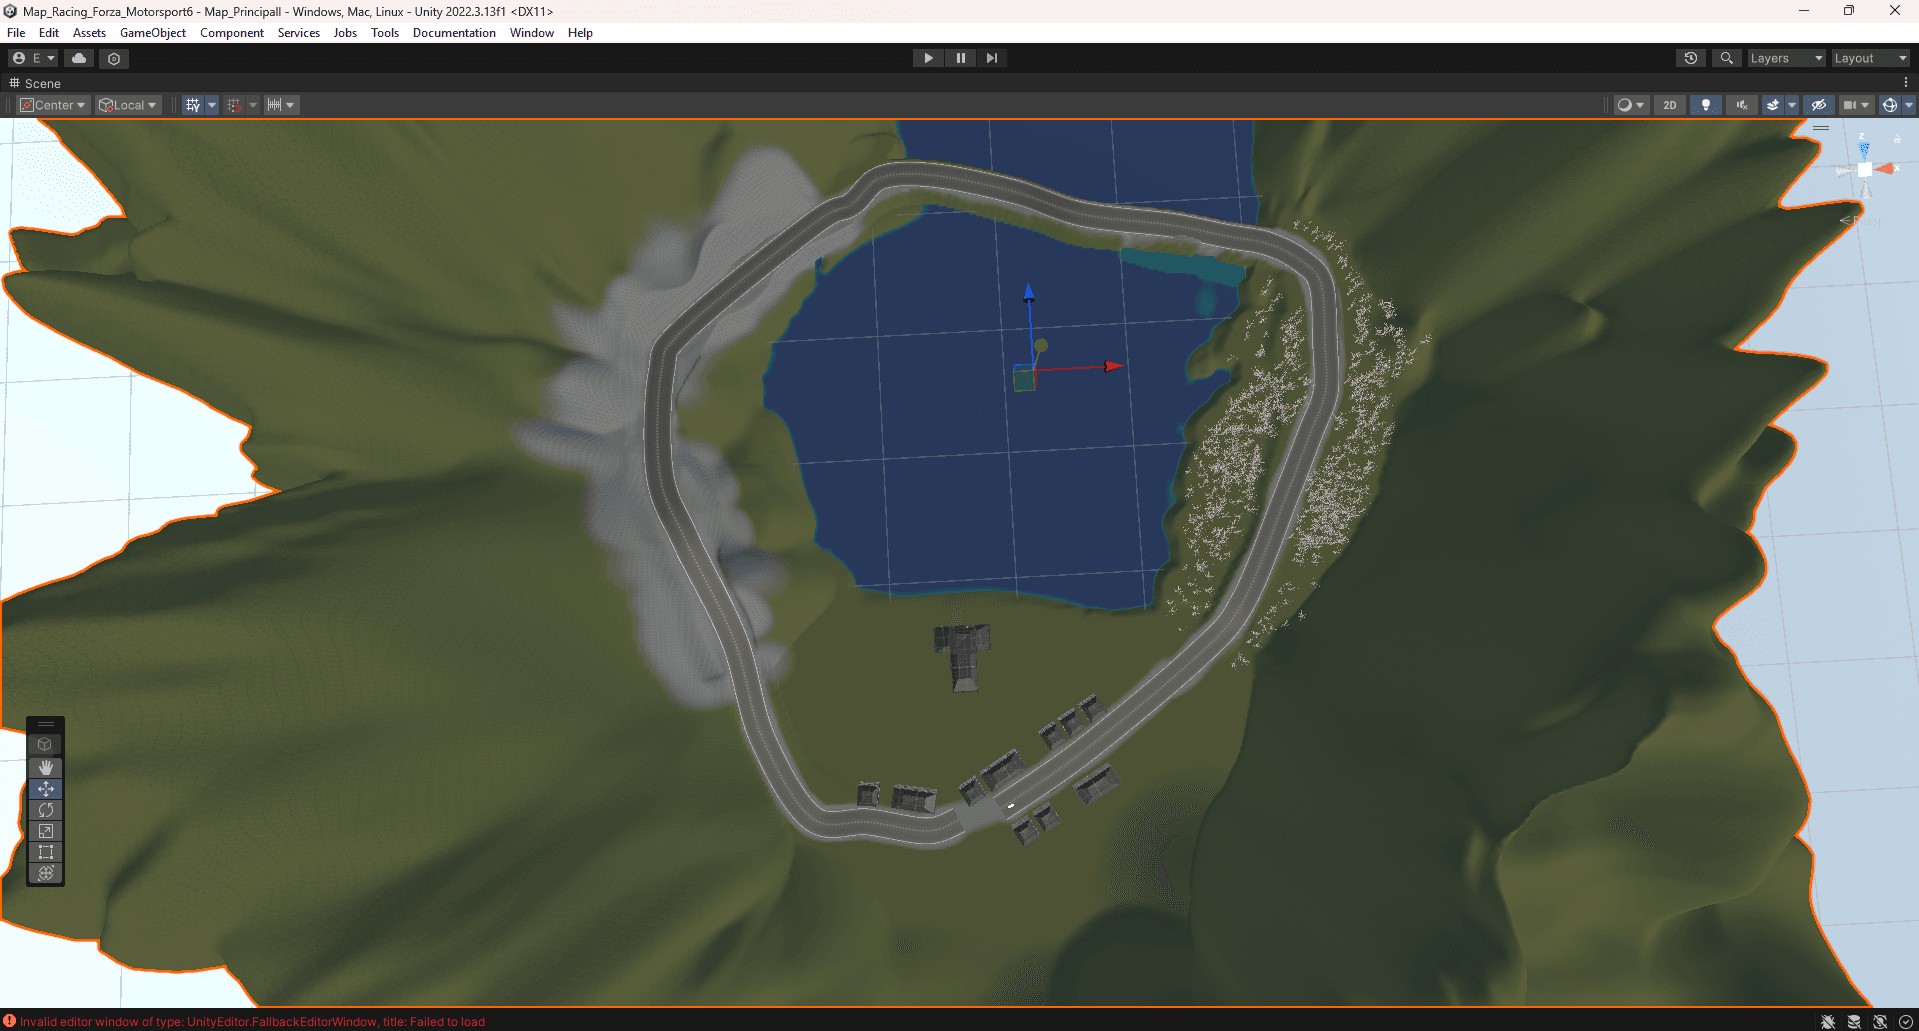Select the Scene tab
This screenshot has width=1919, height=1031.
35,83
